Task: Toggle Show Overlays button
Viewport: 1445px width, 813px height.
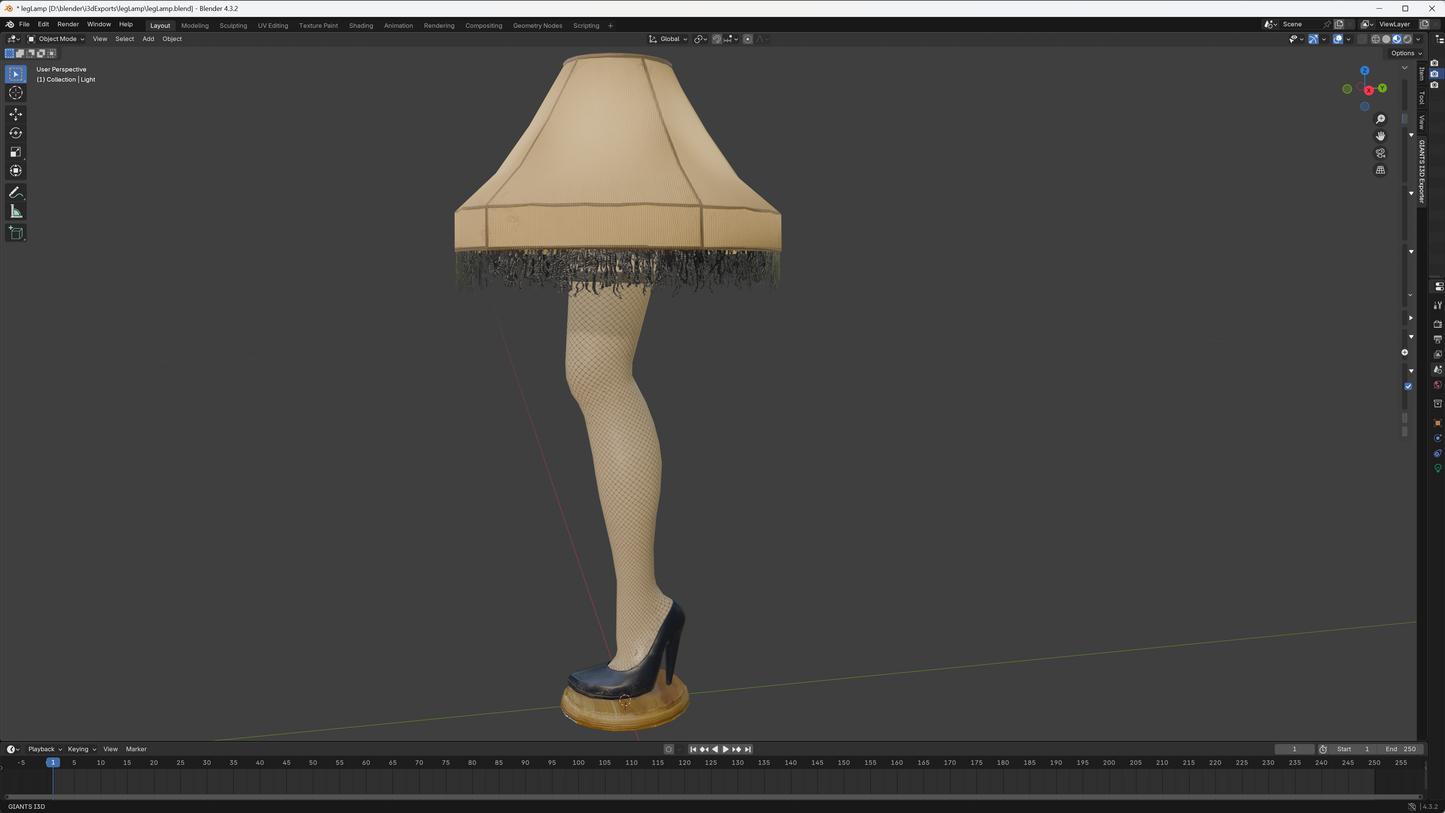Action: pyautogui.click(x=1338, y=39)
